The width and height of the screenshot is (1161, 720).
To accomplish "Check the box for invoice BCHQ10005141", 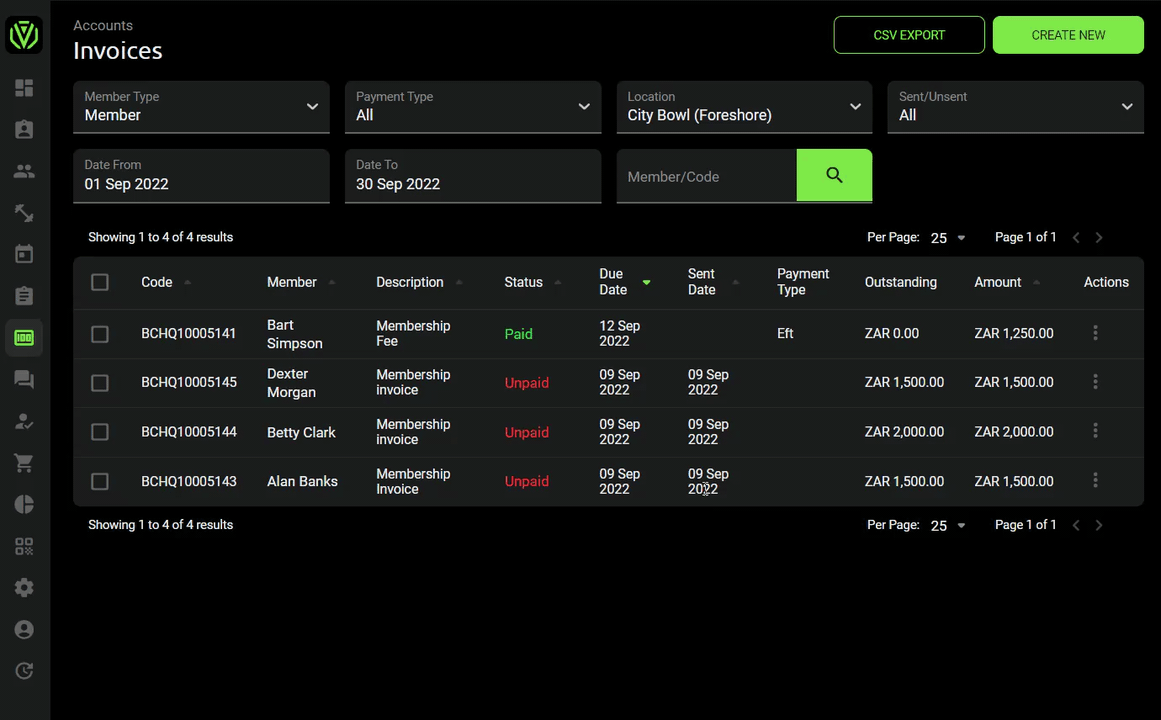I will pyautogui.click(x=100, y=334).
